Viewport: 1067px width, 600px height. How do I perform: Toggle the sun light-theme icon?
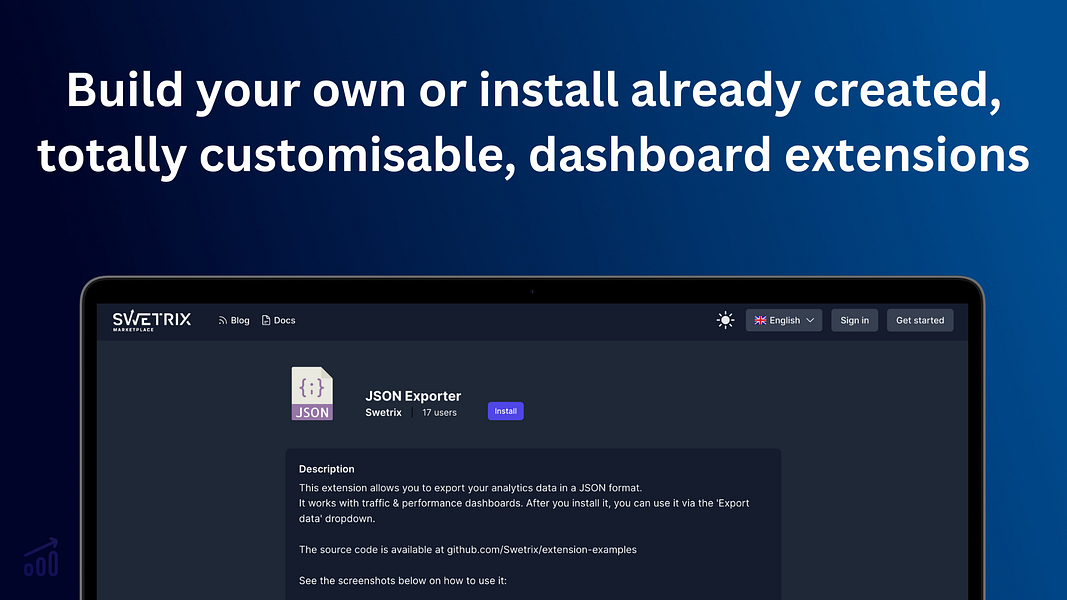(725, 320)
